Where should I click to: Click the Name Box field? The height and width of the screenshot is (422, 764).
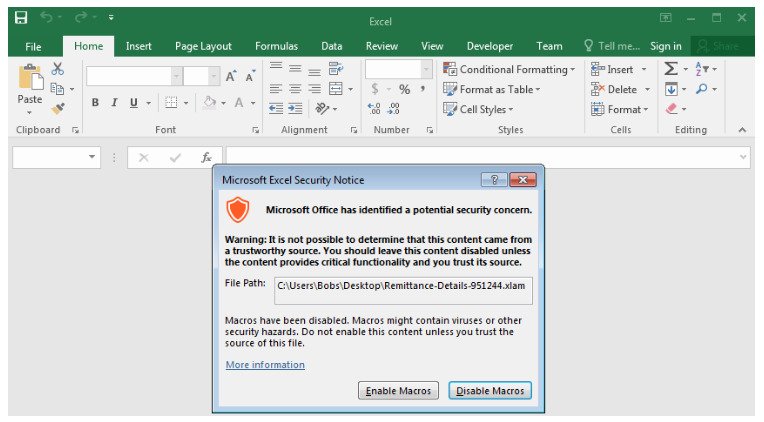[x=56, y=157]
